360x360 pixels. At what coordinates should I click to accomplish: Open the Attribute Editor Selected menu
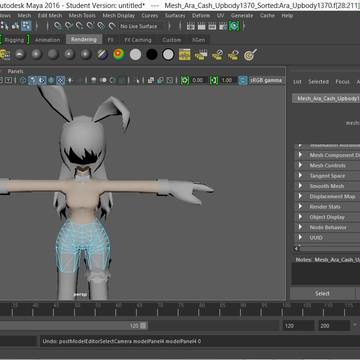[318, 82]
